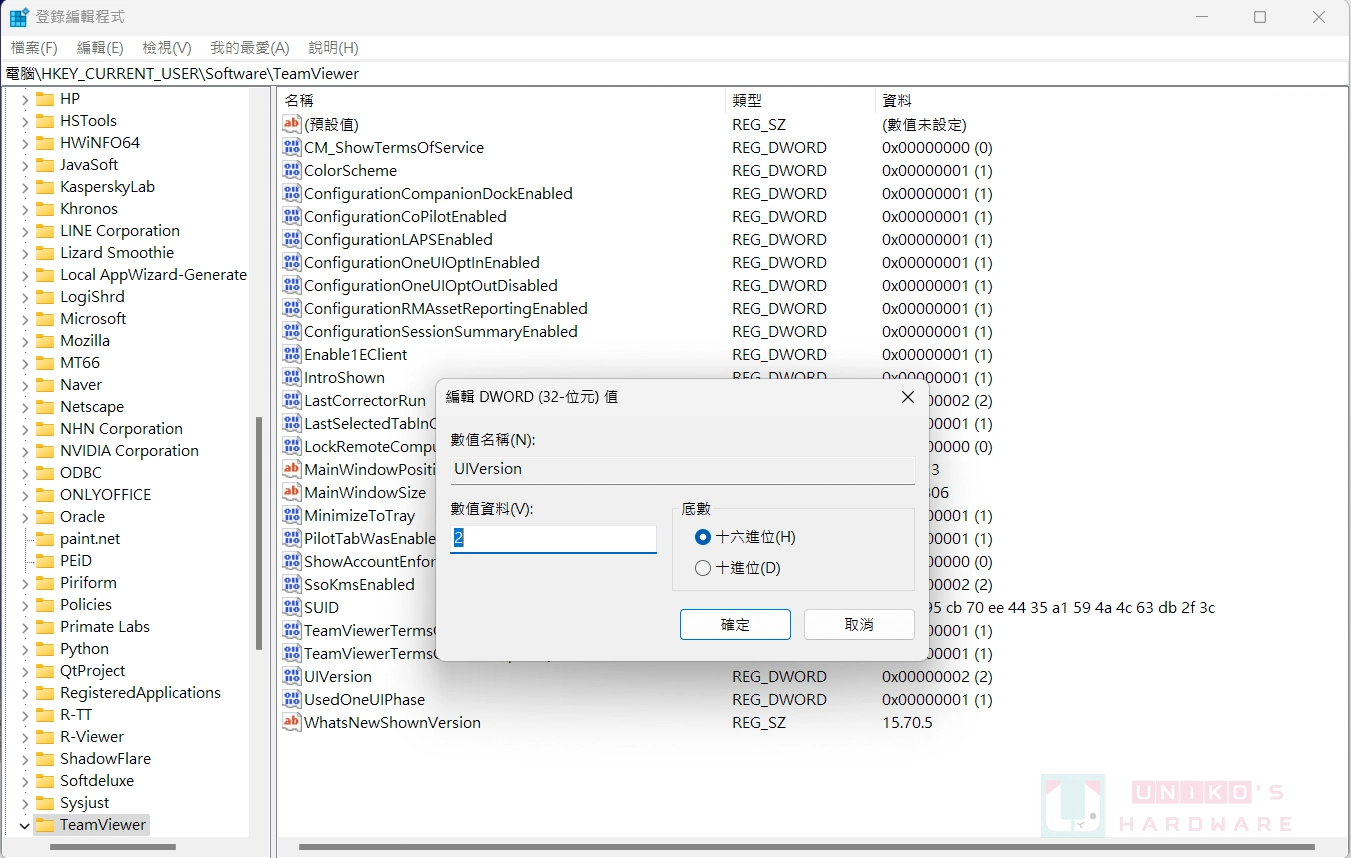1351x858 pixels.
Task: Select the 十六進位(H) hexadecimal radio button
Action: point(703,537)
